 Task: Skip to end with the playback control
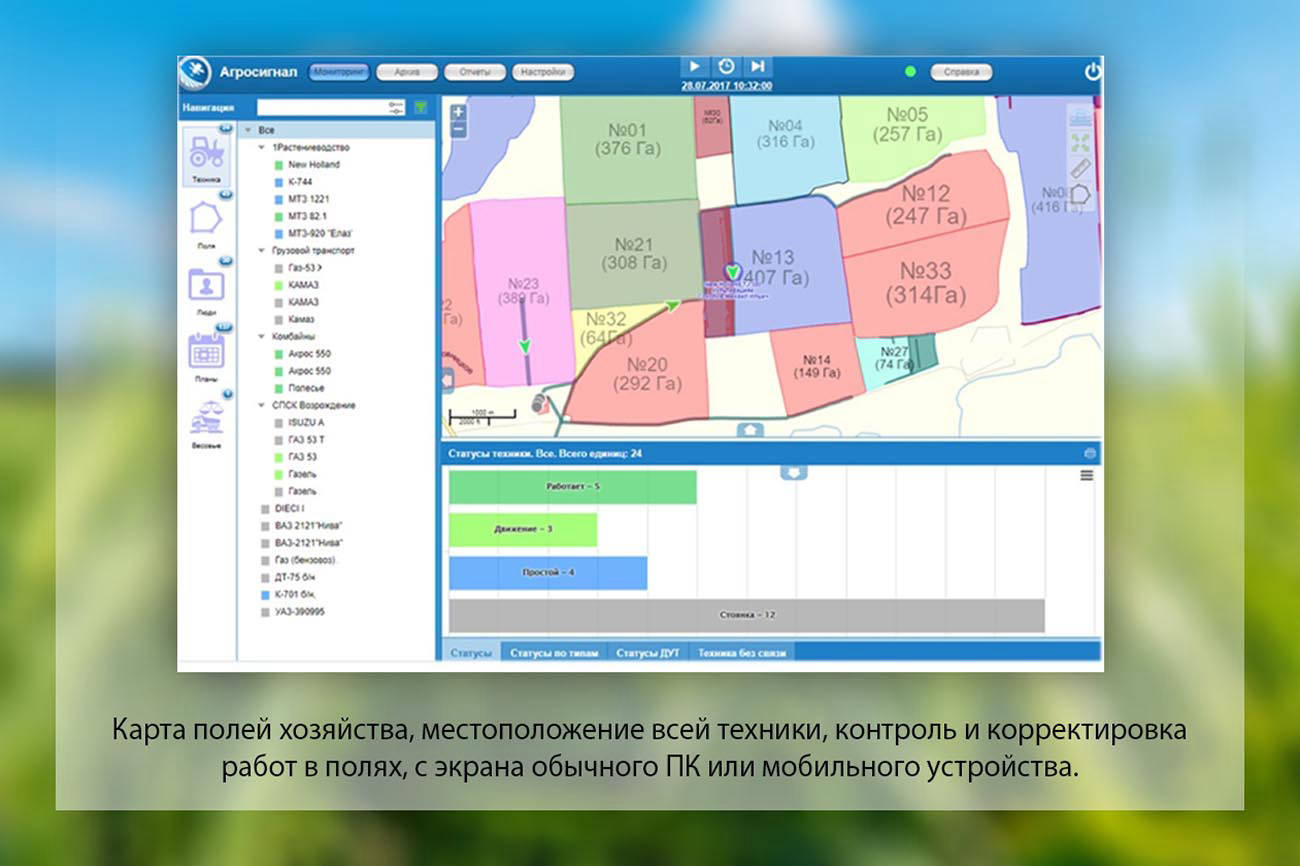759,66
